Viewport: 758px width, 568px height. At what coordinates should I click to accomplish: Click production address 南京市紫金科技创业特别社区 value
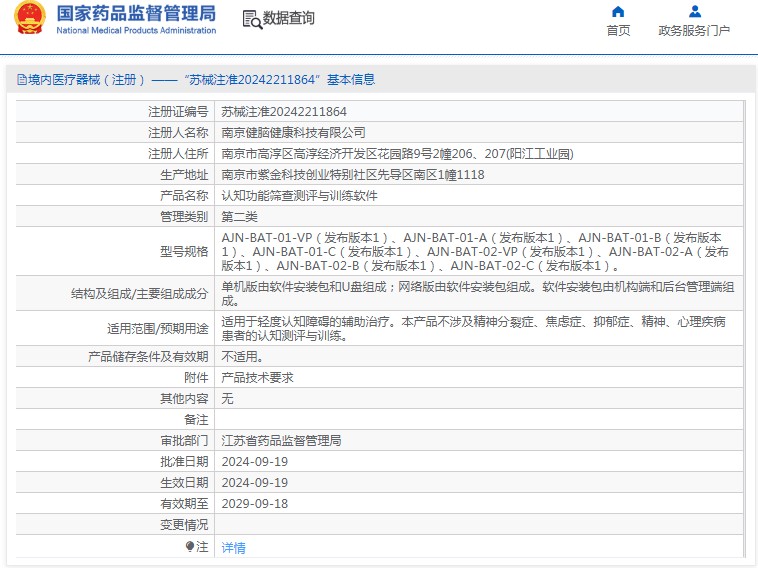pos(353,175)
